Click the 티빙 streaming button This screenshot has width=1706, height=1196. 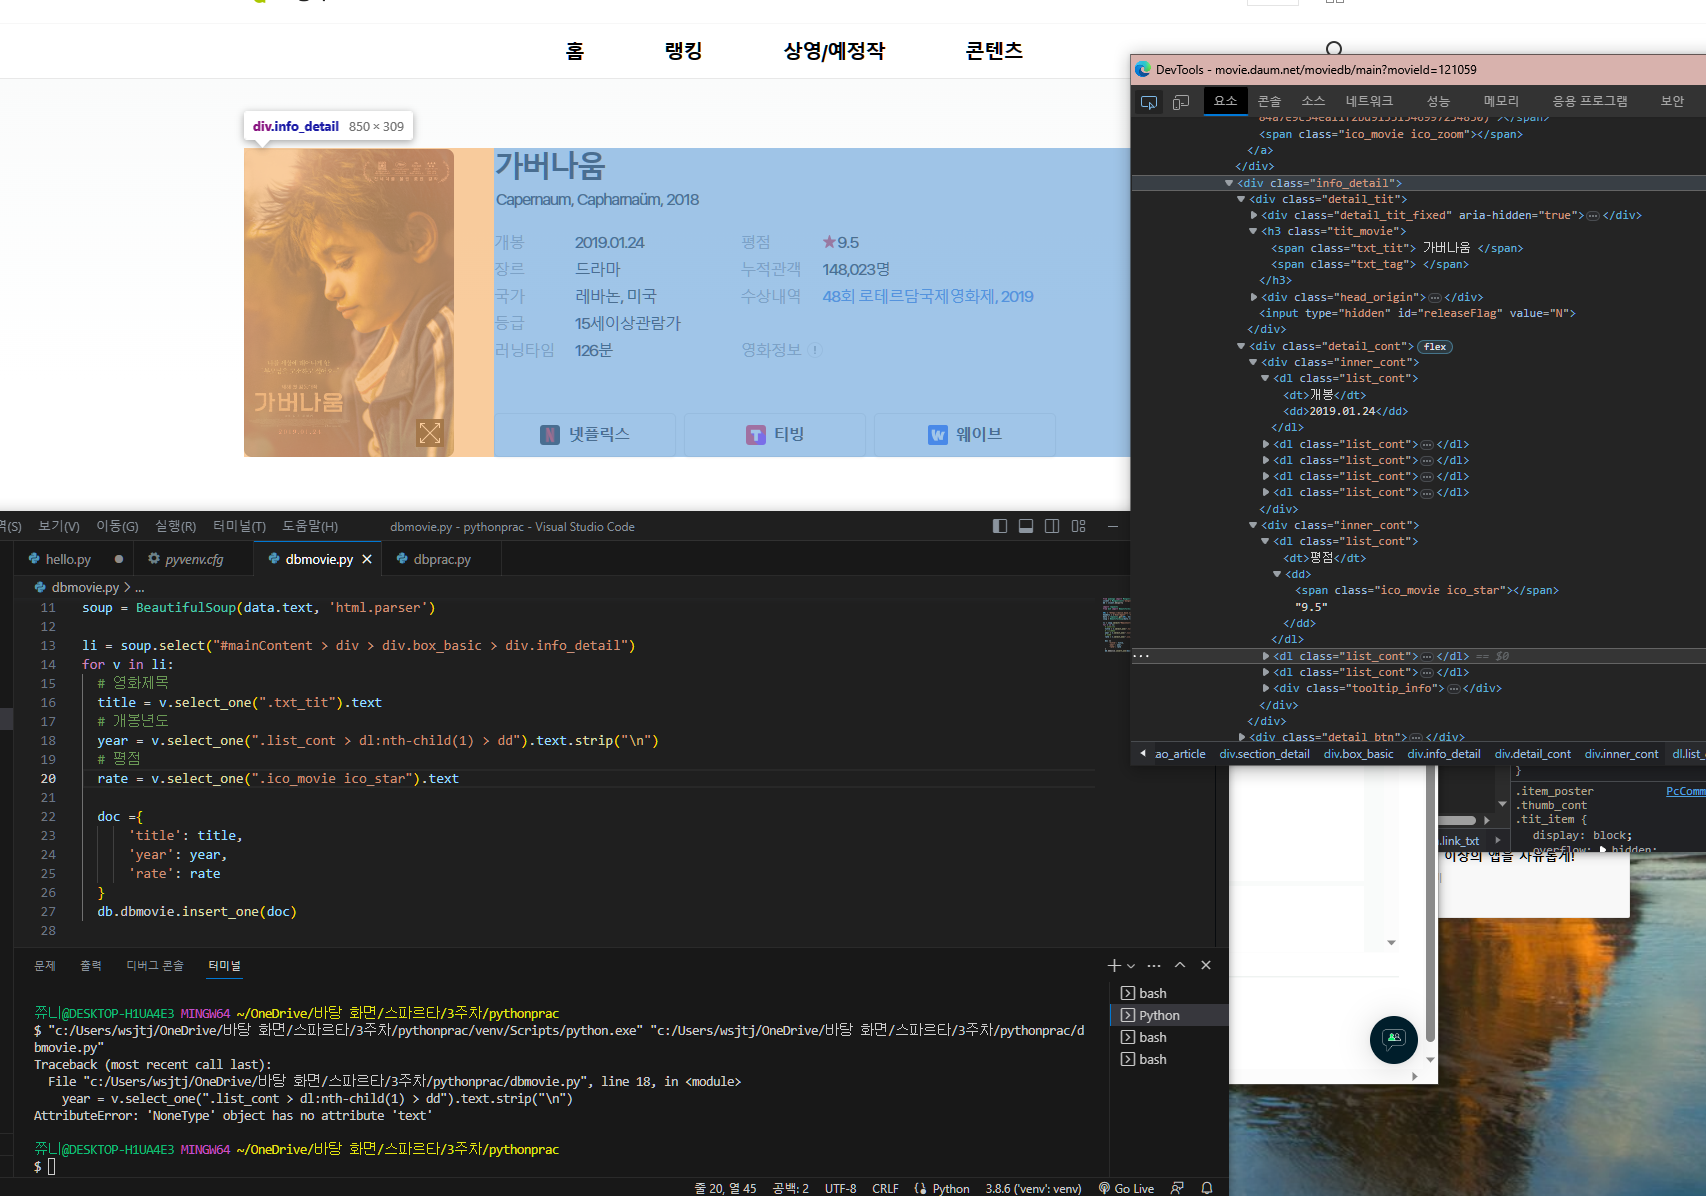pos(775,434)
